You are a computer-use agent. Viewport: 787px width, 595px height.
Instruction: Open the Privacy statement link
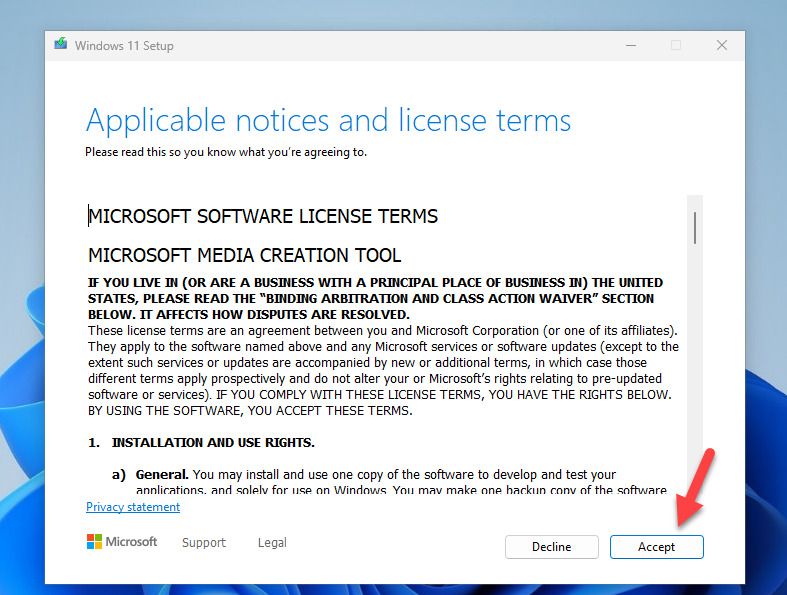tap(133, 507)
